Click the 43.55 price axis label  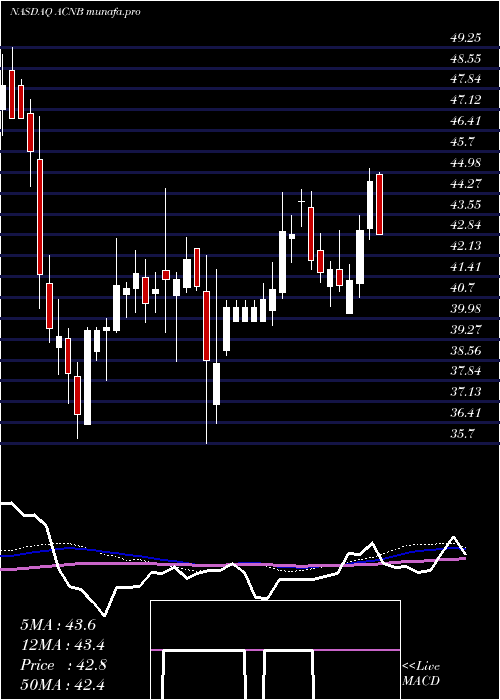pos(466,204)
